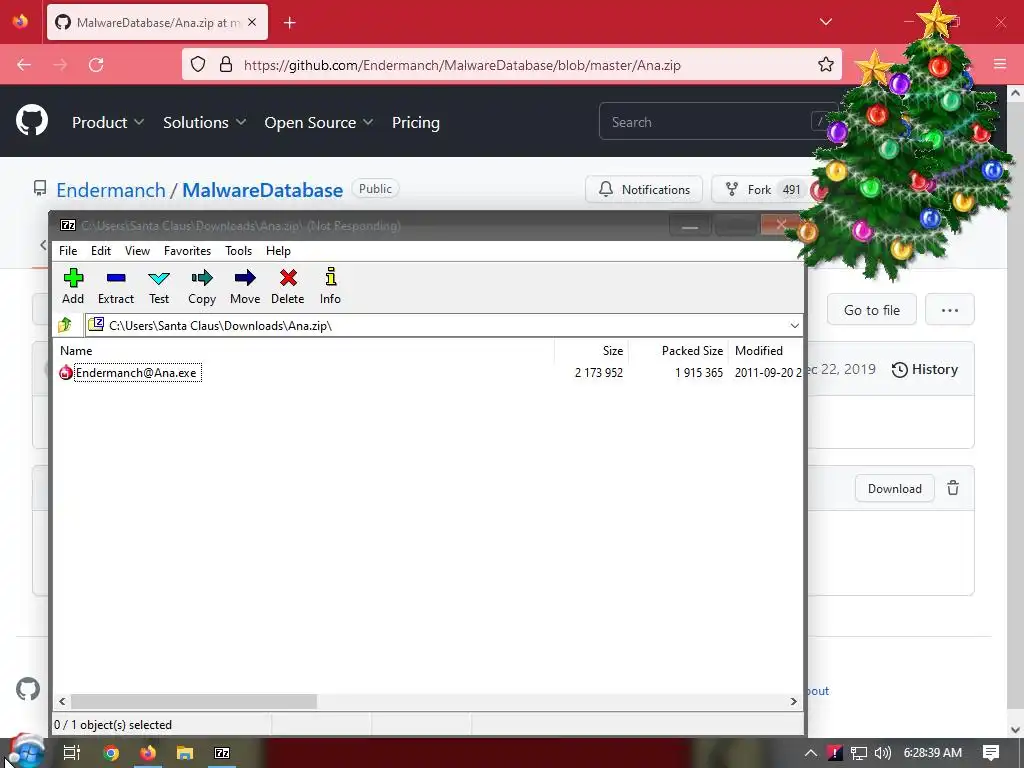Click the Firefox back button
This screenshot has width=1024, height=768.
24,65
